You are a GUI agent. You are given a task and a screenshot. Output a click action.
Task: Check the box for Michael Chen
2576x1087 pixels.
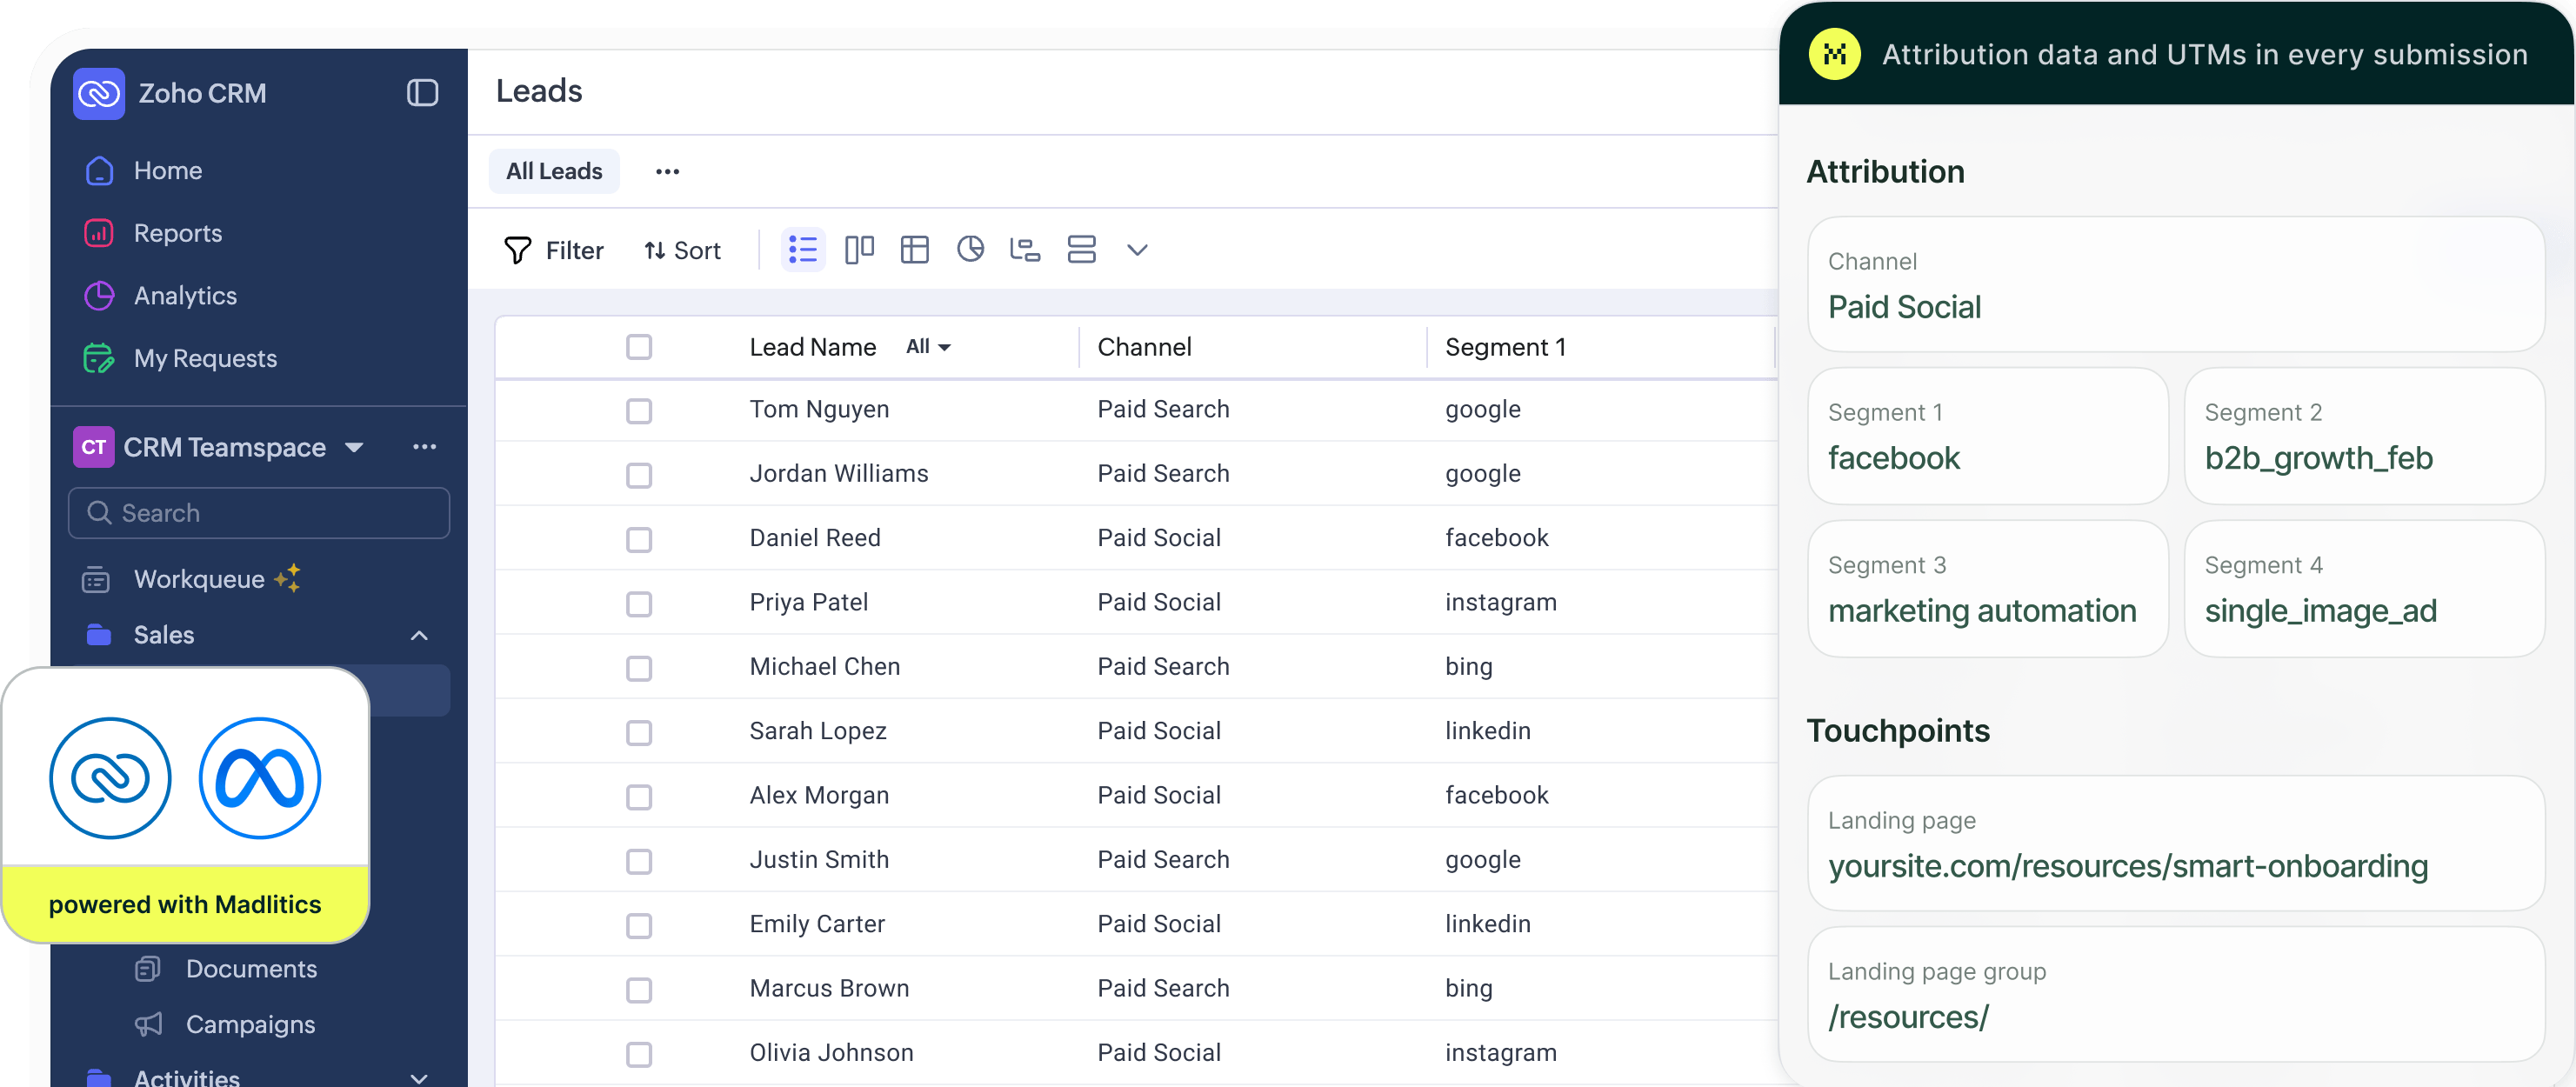click(639, 668)
